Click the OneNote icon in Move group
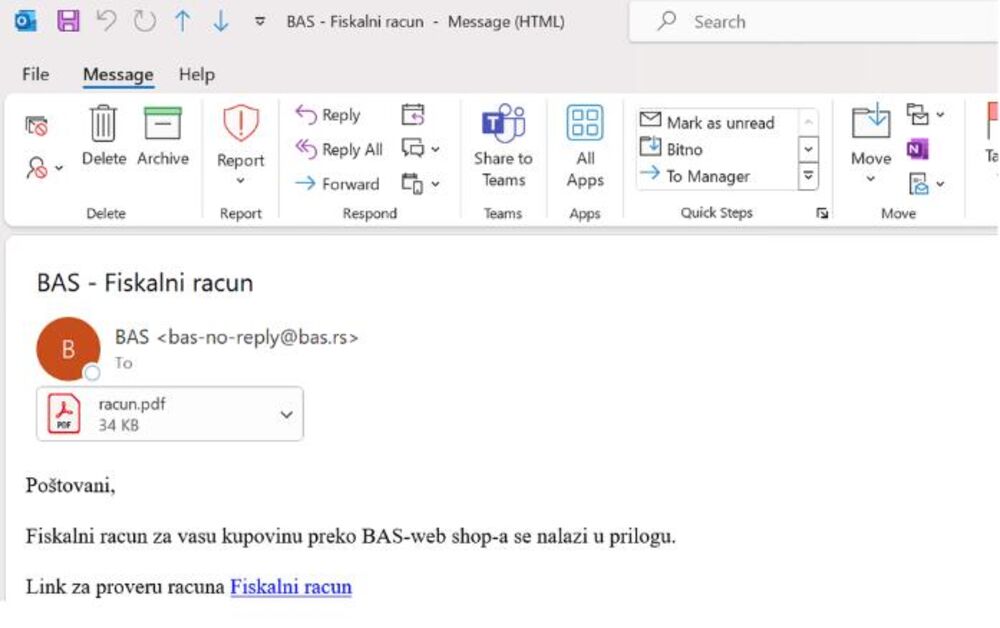Screen dimensions: 1000x628 point(917,149)
